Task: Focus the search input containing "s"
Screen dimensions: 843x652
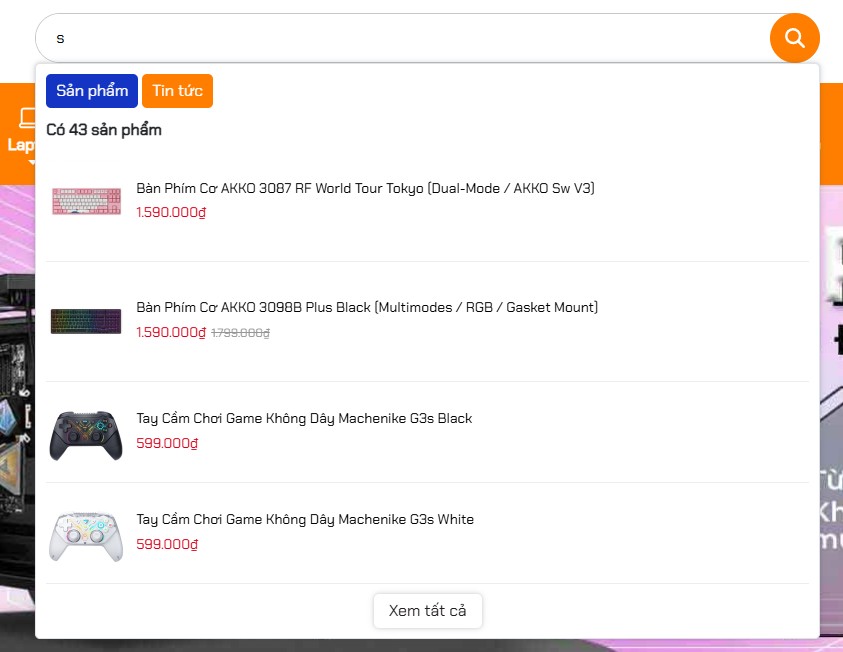Action: [x=402, y=38]
